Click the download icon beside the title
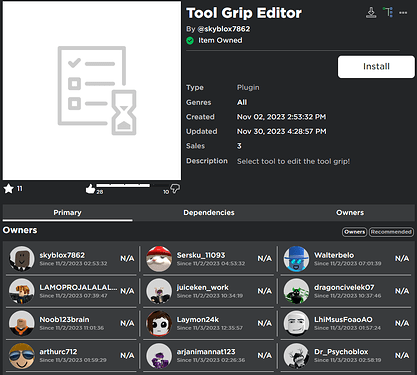 click(x=371, y=13)
